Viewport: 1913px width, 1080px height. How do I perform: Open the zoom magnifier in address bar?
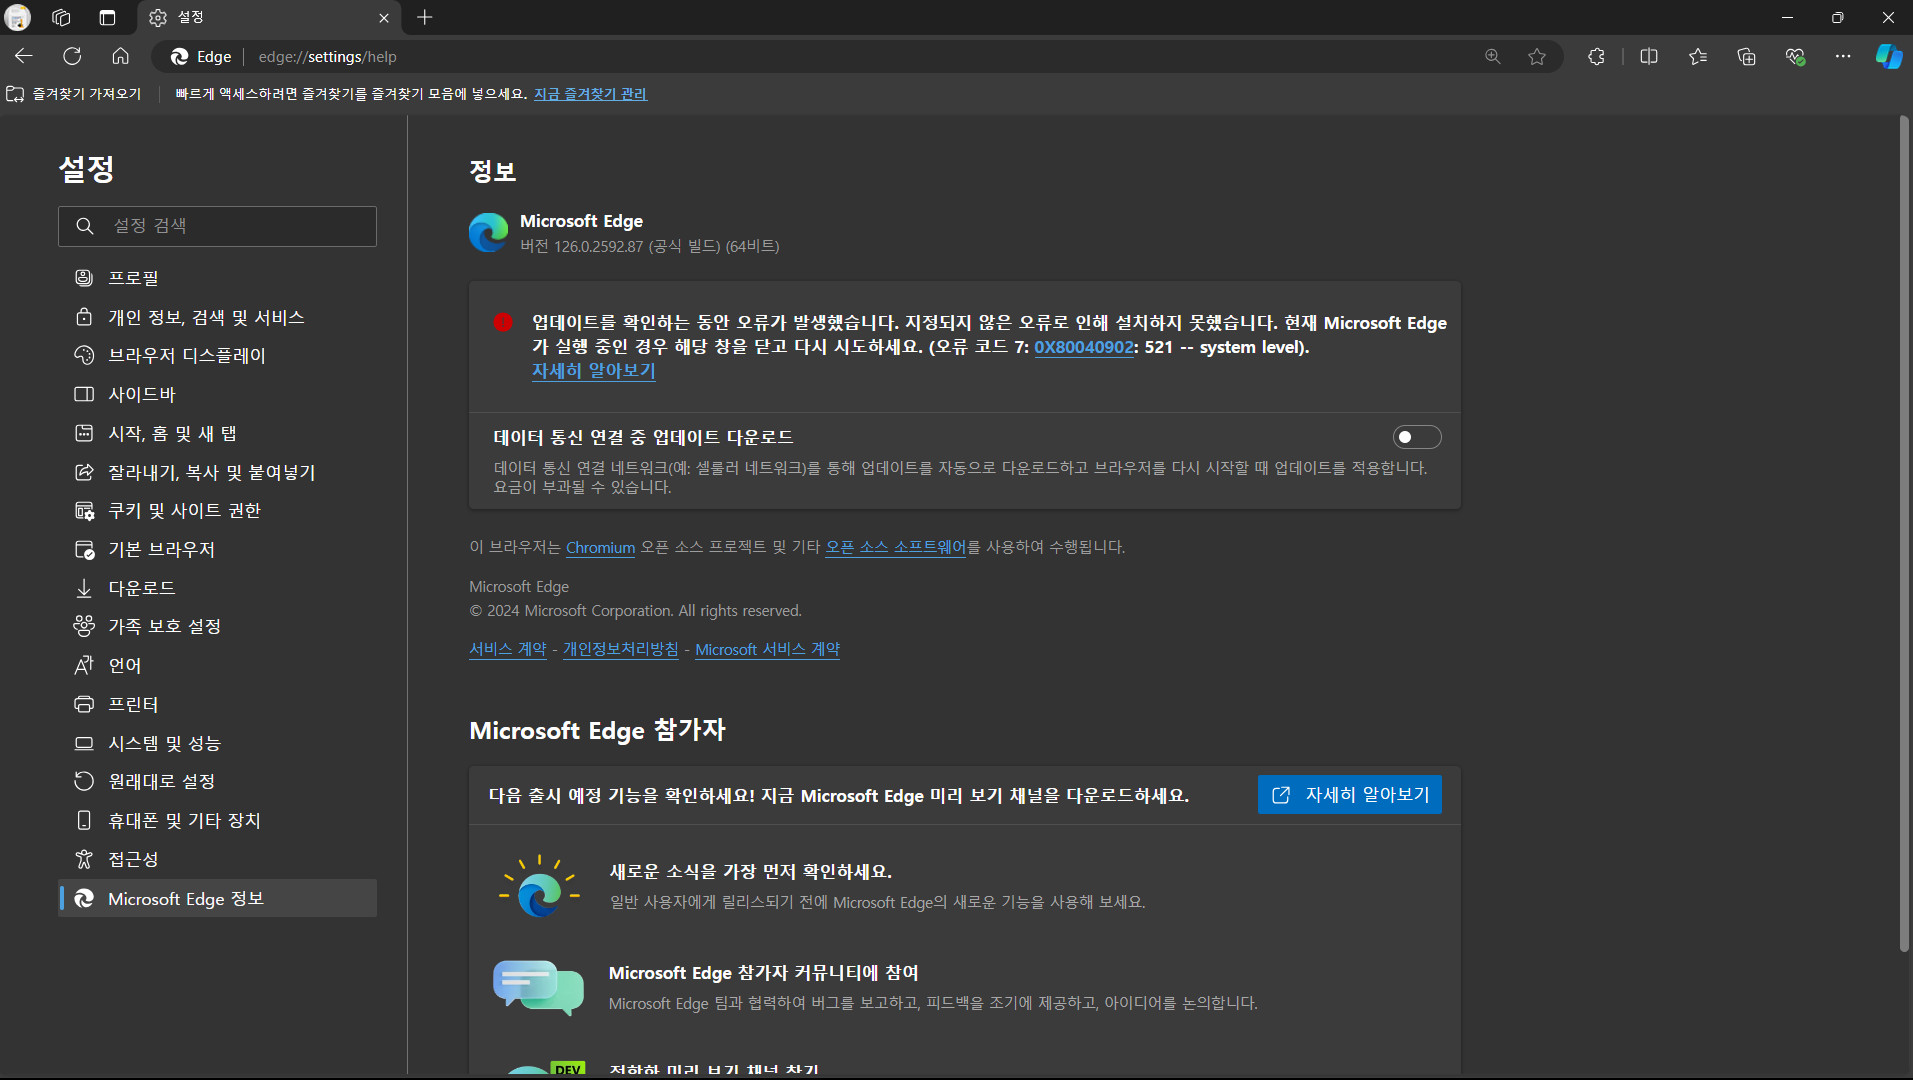pyautogui.click(x=1492, y=57)
